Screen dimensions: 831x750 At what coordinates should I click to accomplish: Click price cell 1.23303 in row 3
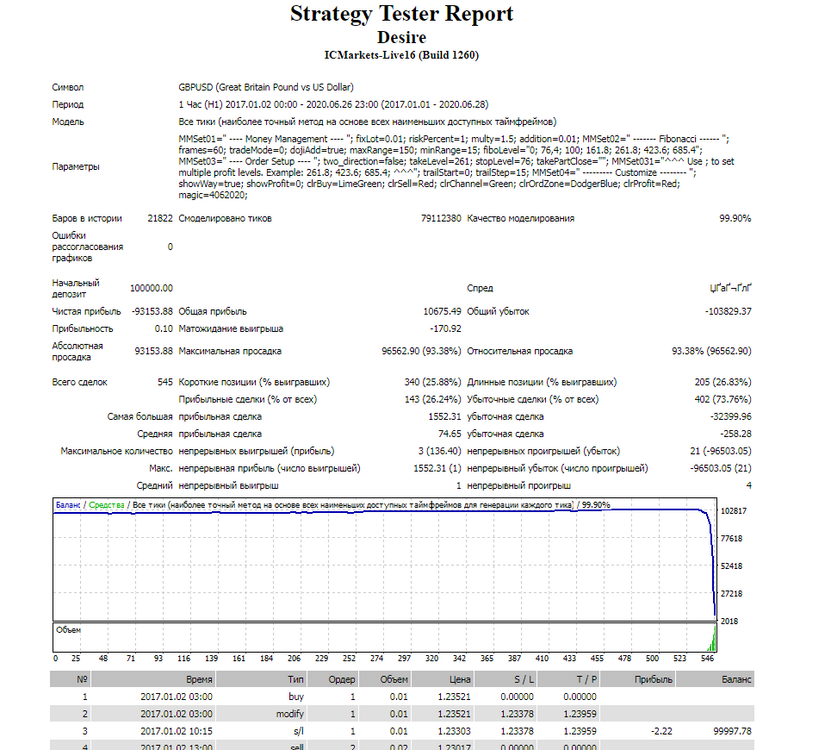[x=454, y=731]
